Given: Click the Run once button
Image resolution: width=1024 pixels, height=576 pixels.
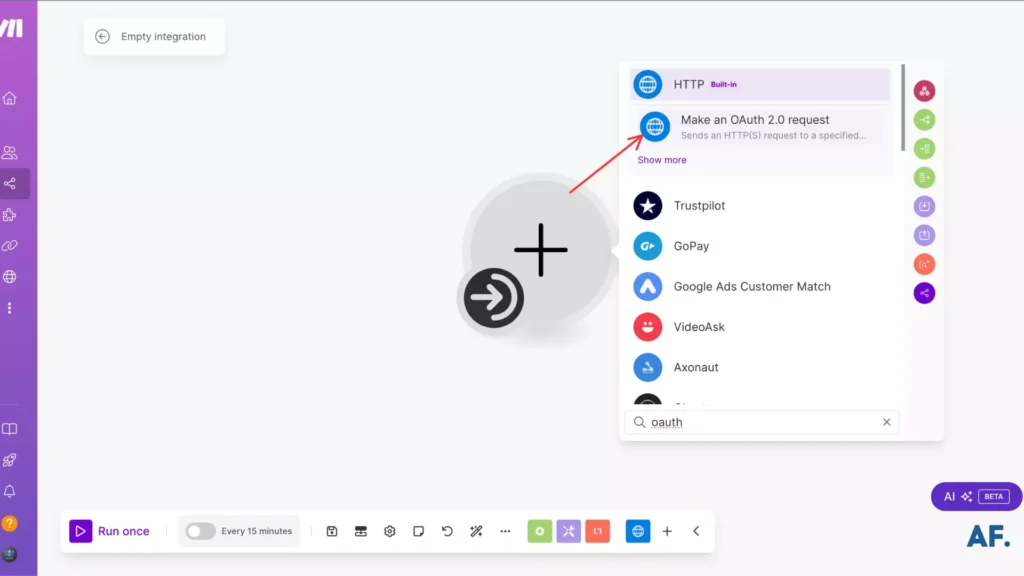Looking at the screenshot, I should [x=110, y=531].
